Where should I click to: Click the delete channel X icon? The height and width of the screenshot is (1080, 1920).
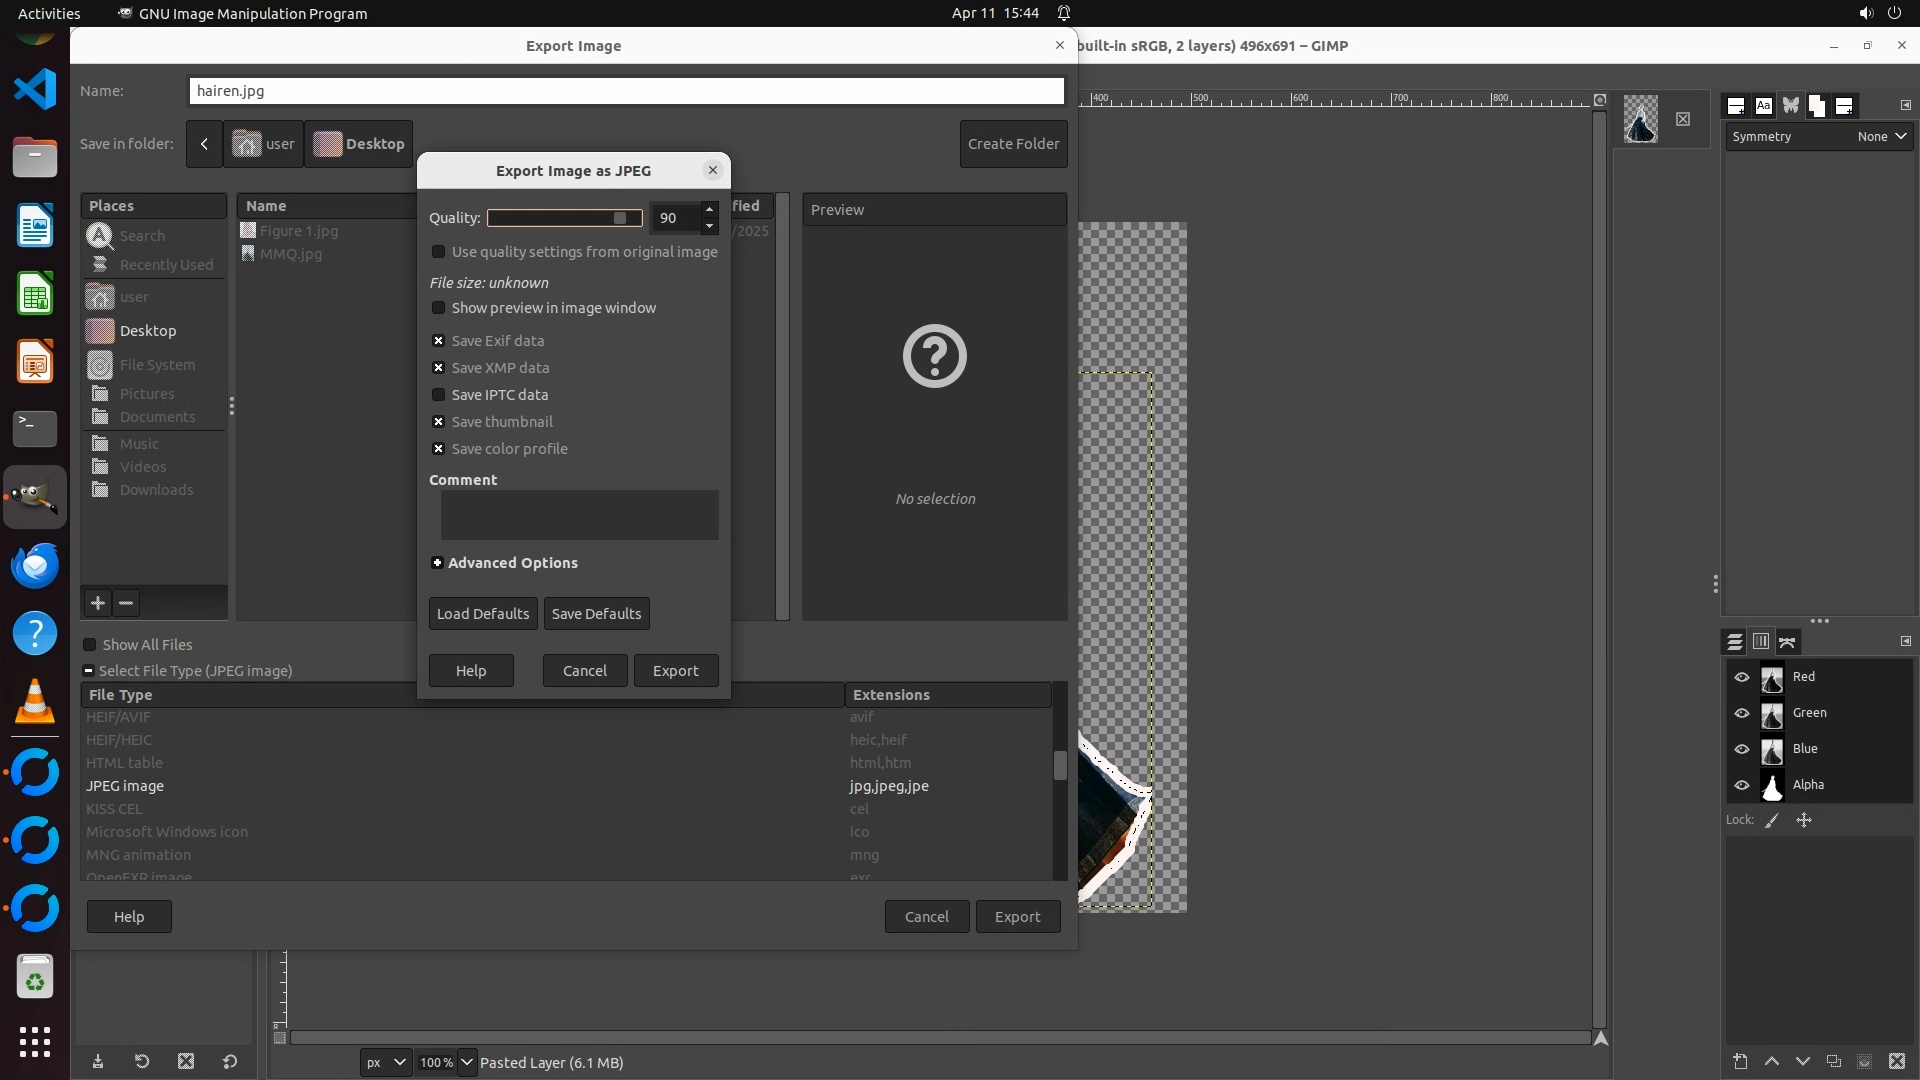1897,1062
